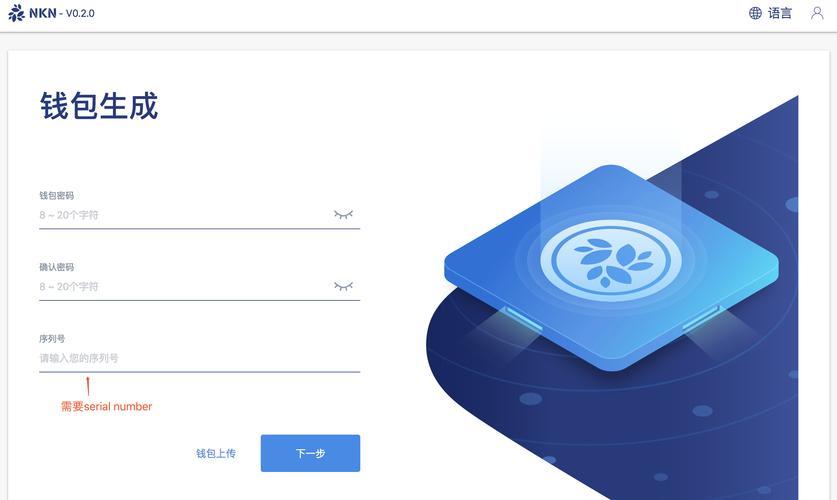
Task: Click the 序列号 field label
Action: click(x=52, y=338)
